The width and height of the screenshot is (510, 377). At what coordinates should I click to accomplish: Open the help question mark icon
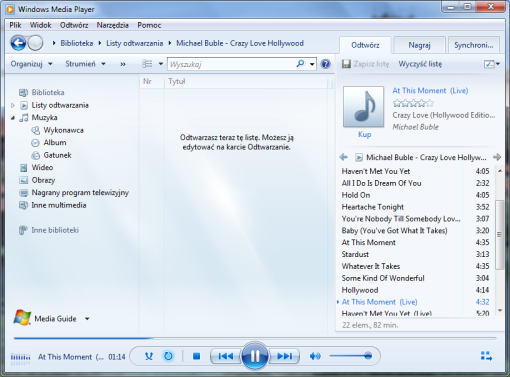(325, 64)
